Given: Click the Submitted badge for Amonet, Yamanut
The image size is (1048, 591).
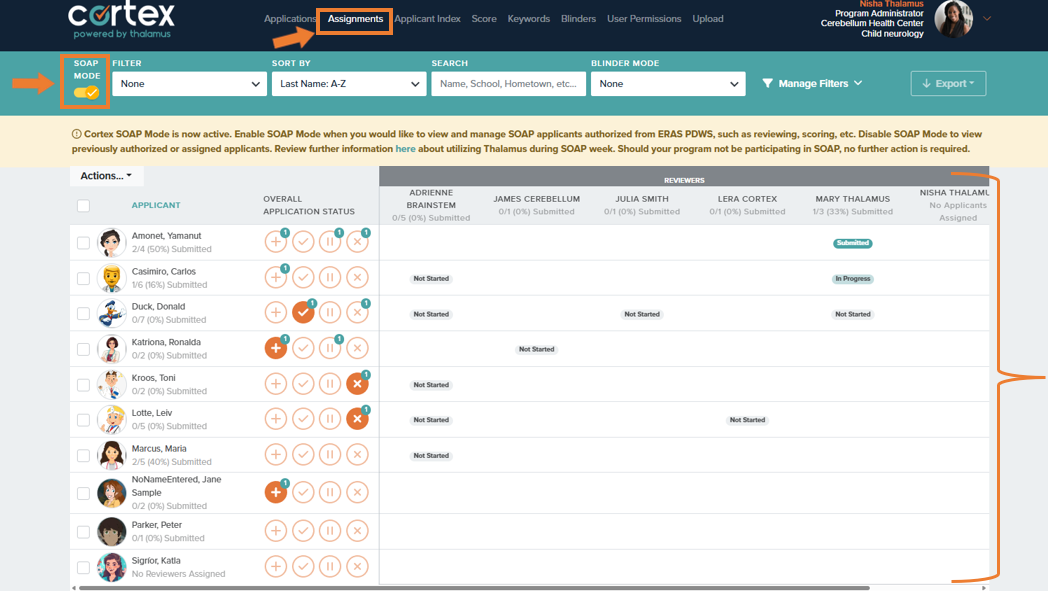Looking at the screenshot, I should tap(853, 243).
